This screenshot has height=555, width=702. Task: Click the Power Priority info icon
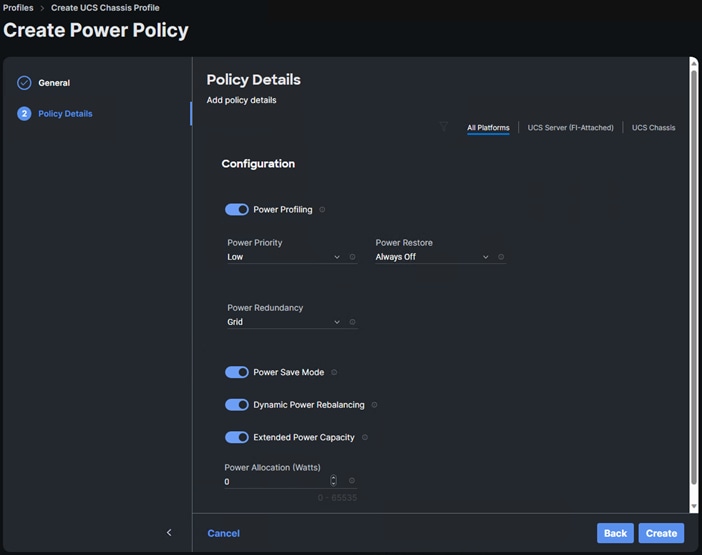pos(352,257)
